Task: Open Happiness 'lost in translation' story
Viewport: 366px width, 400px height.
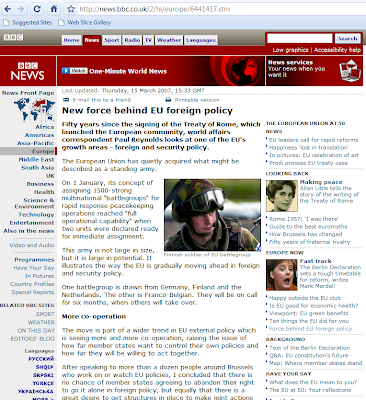Action: click(309, 147)
